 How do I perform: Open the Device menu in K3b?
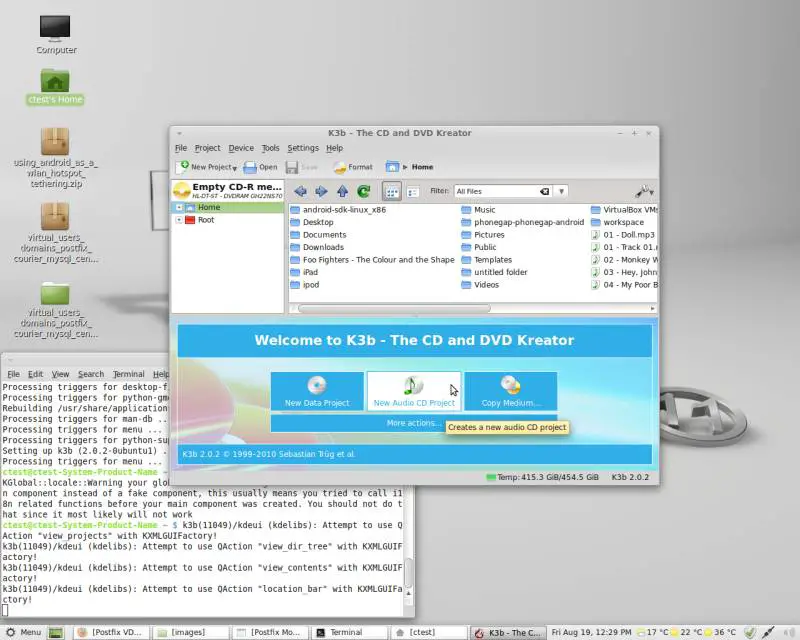tap(241, 148)
